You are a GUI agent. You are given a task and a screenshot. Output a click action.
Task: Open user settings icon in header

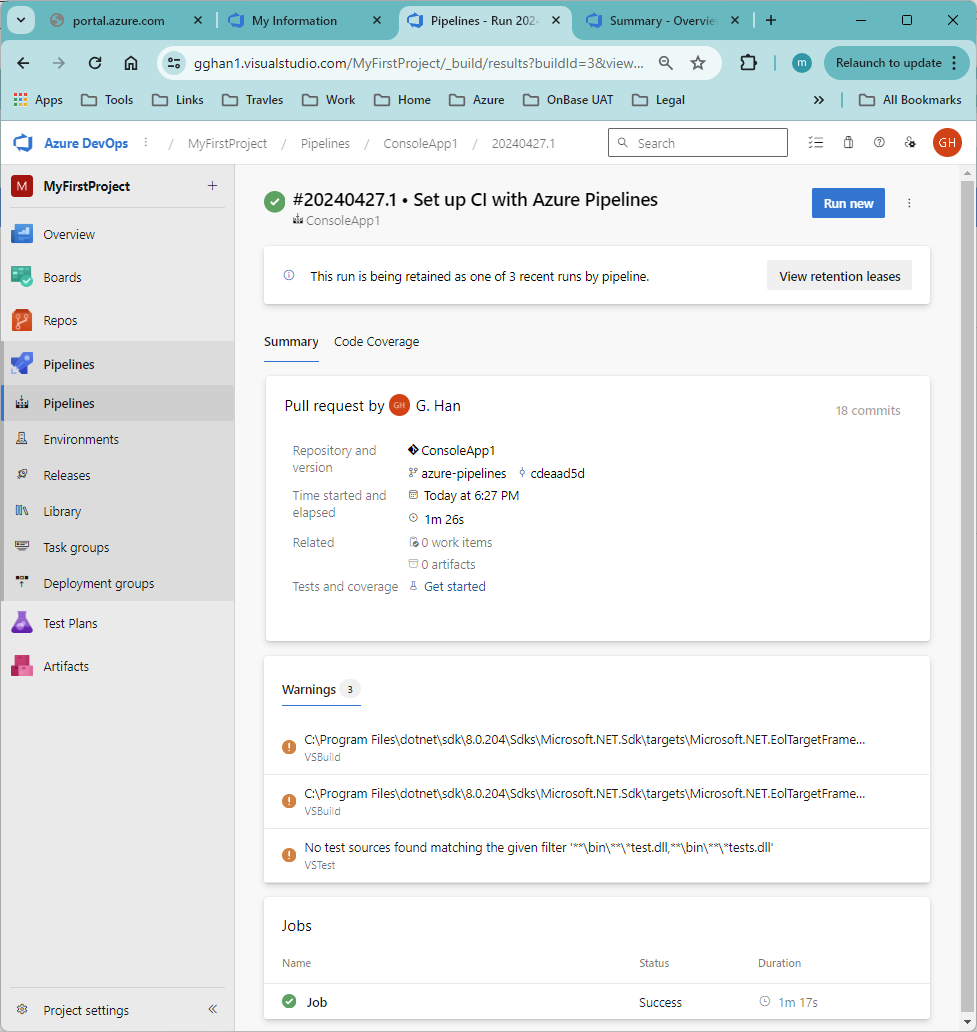[910, 143]
